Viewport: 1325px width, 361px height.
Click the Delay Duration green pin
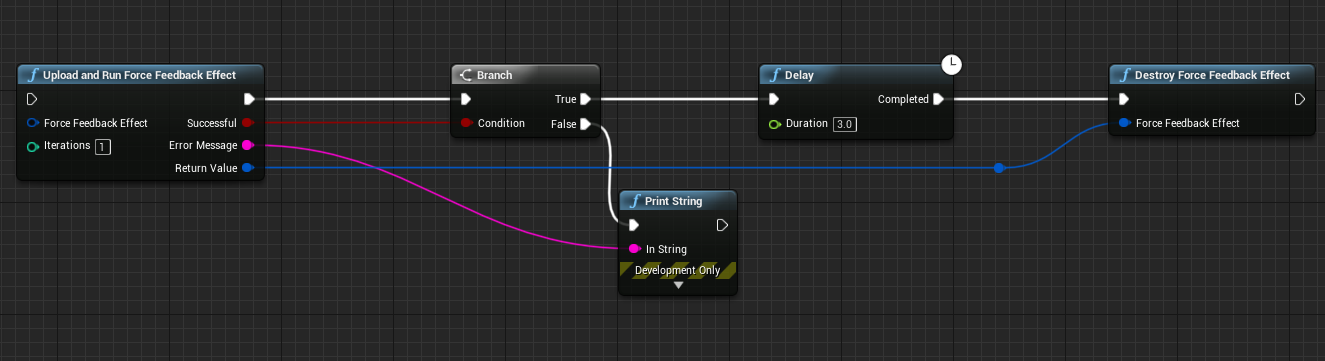[774, 124]
